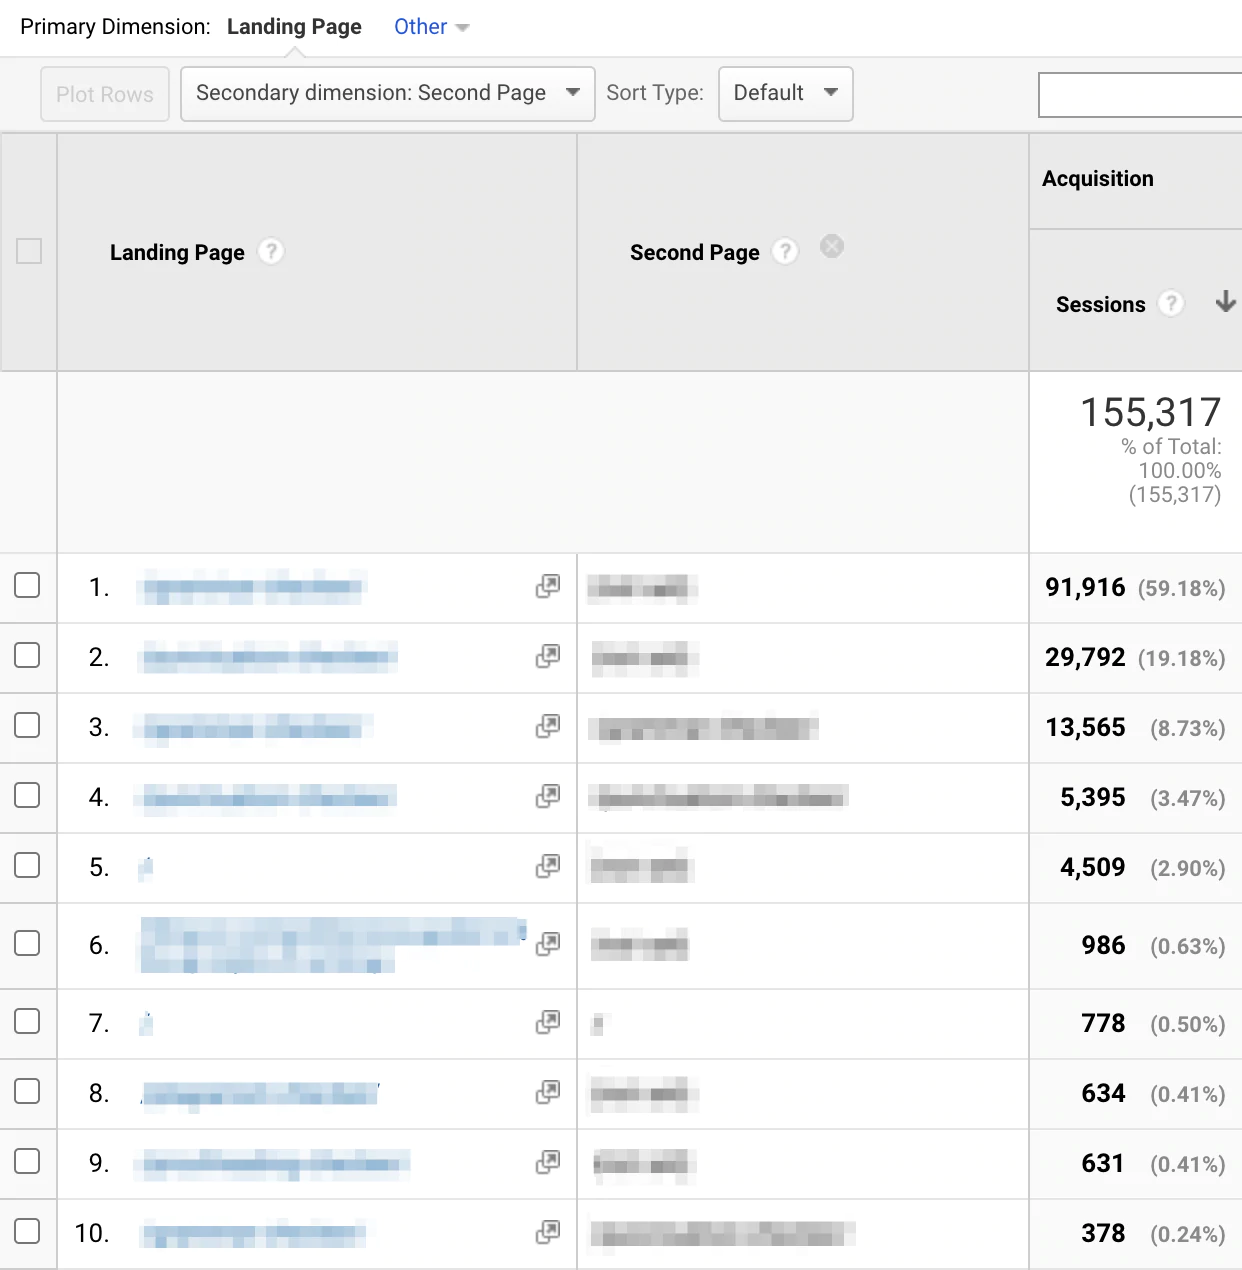The height and width of the screenshot is (1270, 1242).
Task: Open row 1 landing page in new window icon
Action: 547,587
